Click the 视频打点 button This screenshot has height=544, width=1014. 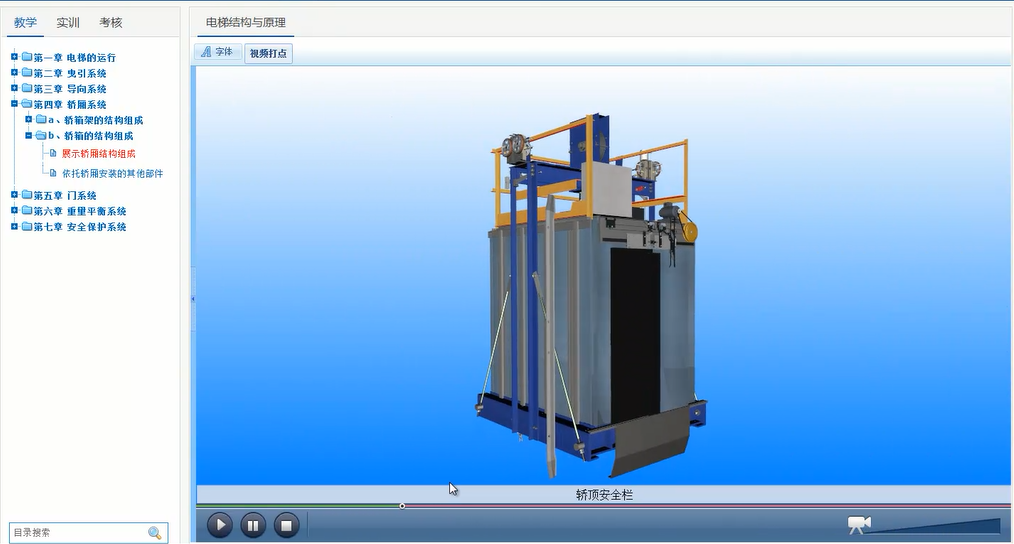click(268, 53)
